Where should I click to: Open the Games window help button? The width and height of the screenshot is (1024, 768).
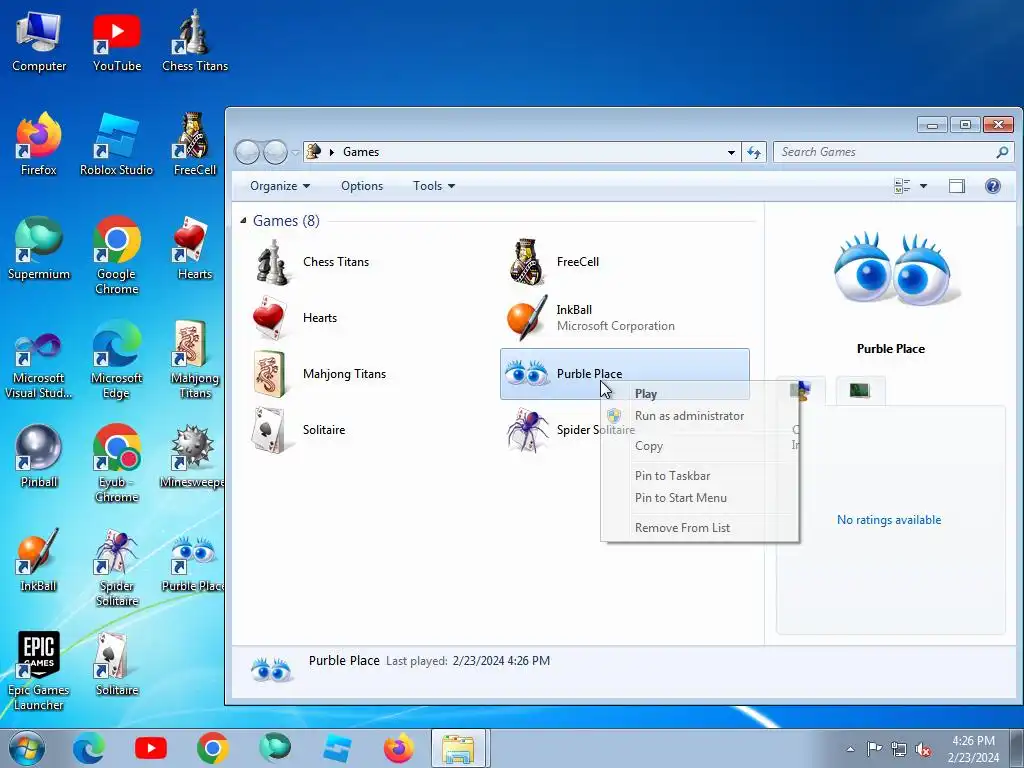993,186
